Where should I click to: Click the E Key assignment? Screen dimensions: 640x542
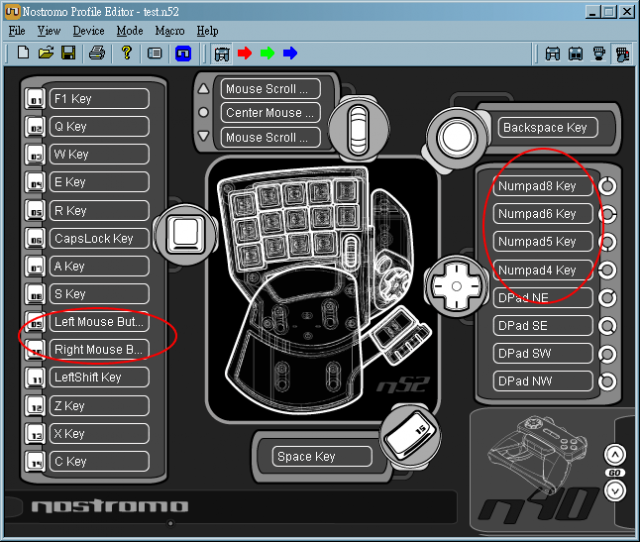99,182
